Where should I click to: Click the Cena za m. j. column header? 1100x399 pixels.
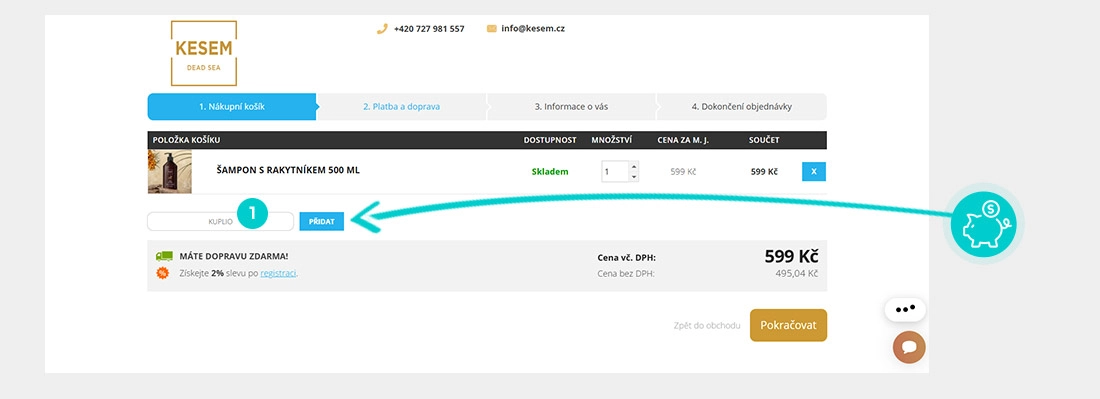coord(683,140)
